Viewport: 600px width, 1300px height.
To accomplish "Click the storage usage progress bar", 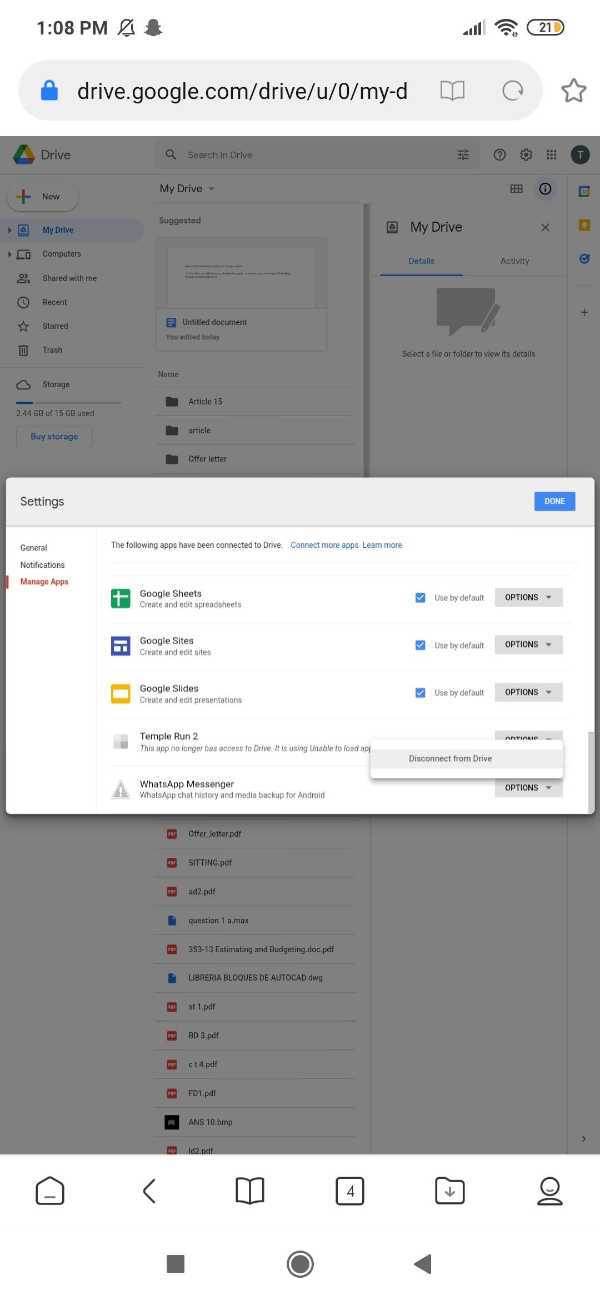I will point(68,403).
